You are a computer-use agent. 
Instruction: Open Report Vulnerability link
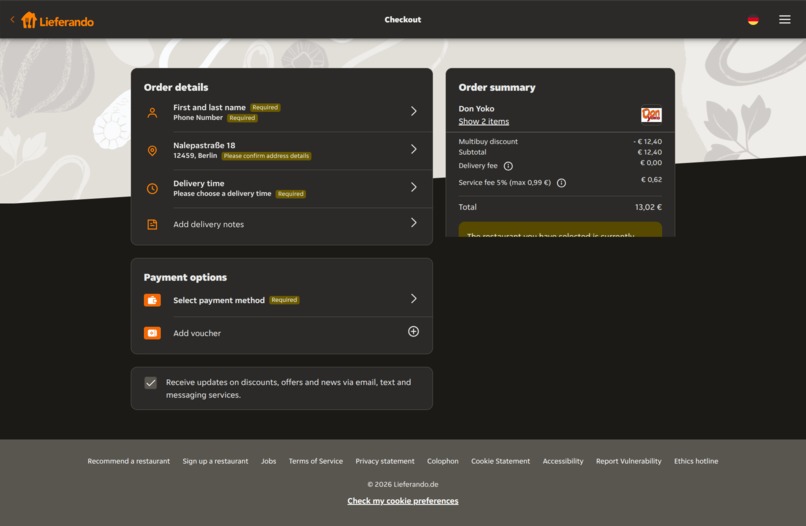tap(629, 461)
